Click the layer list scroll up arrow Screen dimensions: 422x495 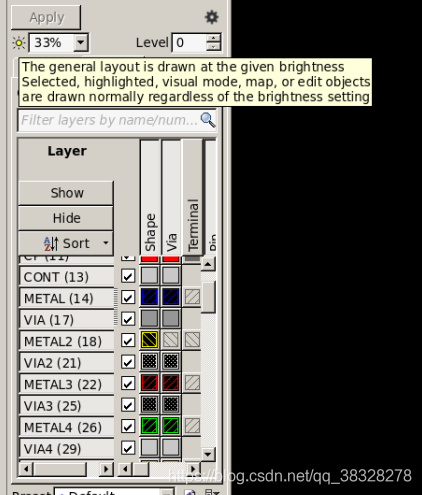(x=208, y=264)
